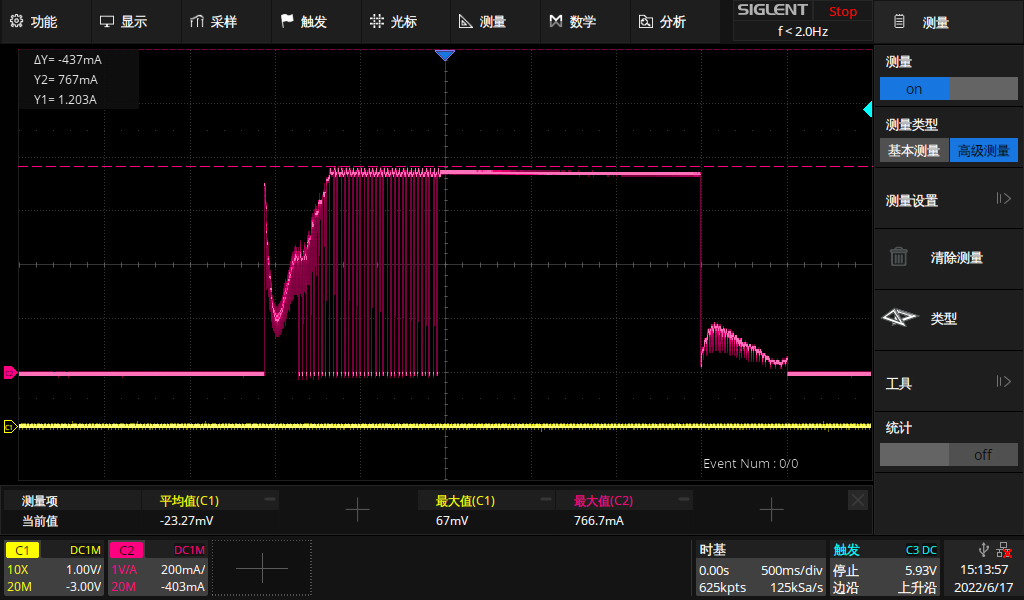Image resolution: width=1024 pixels, height=600 pixels.
Task: Click the Stop trigger status button
Action: coord(841,11)
